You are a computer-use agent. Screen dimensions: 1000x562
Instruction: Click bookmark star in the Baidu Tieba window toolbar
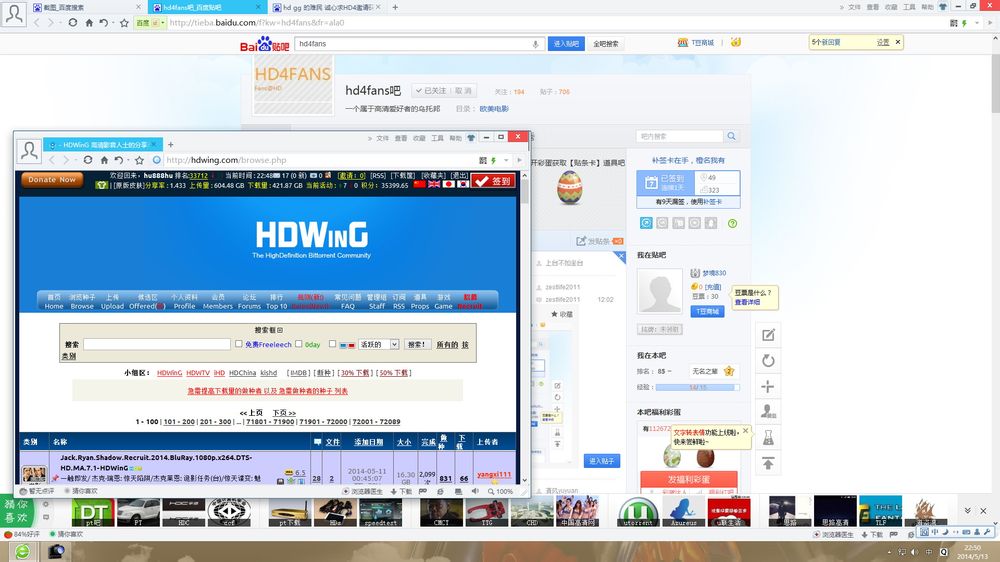[124, 22]
